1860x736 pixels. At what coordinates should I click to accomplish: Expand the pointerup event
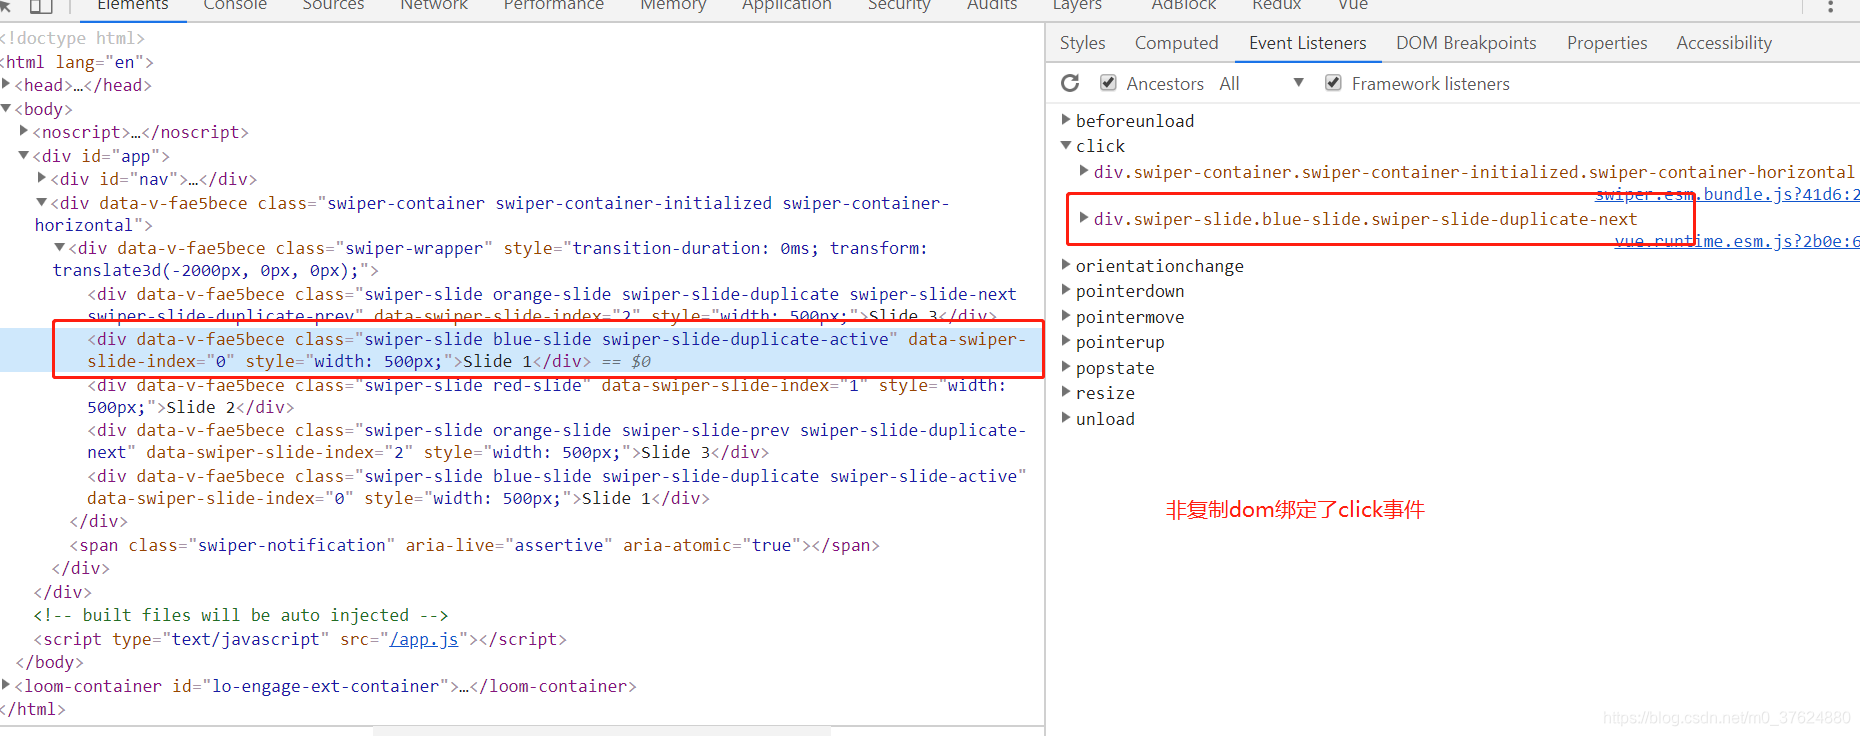[1066, 341]
